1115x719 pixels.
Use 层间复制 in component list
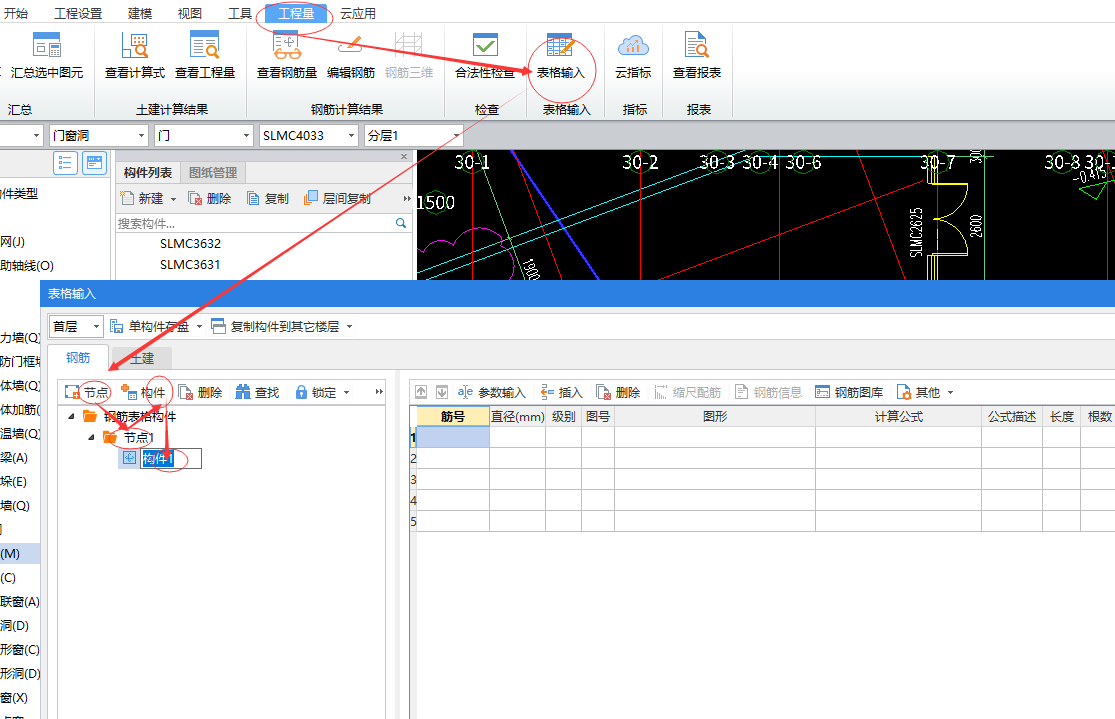pos(338,198)
